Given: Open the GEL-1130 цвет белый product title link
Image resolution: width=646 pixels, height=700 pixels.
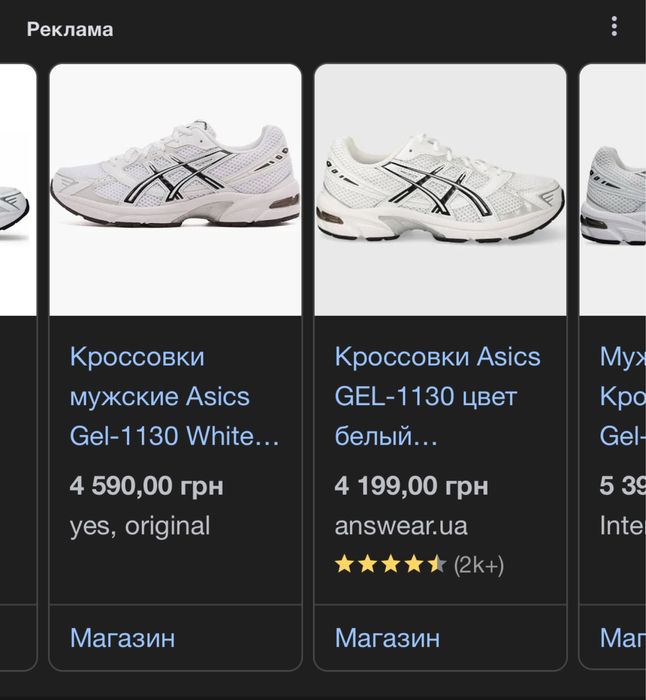Looking at the screenshot, I should click(x=437, y=397).
